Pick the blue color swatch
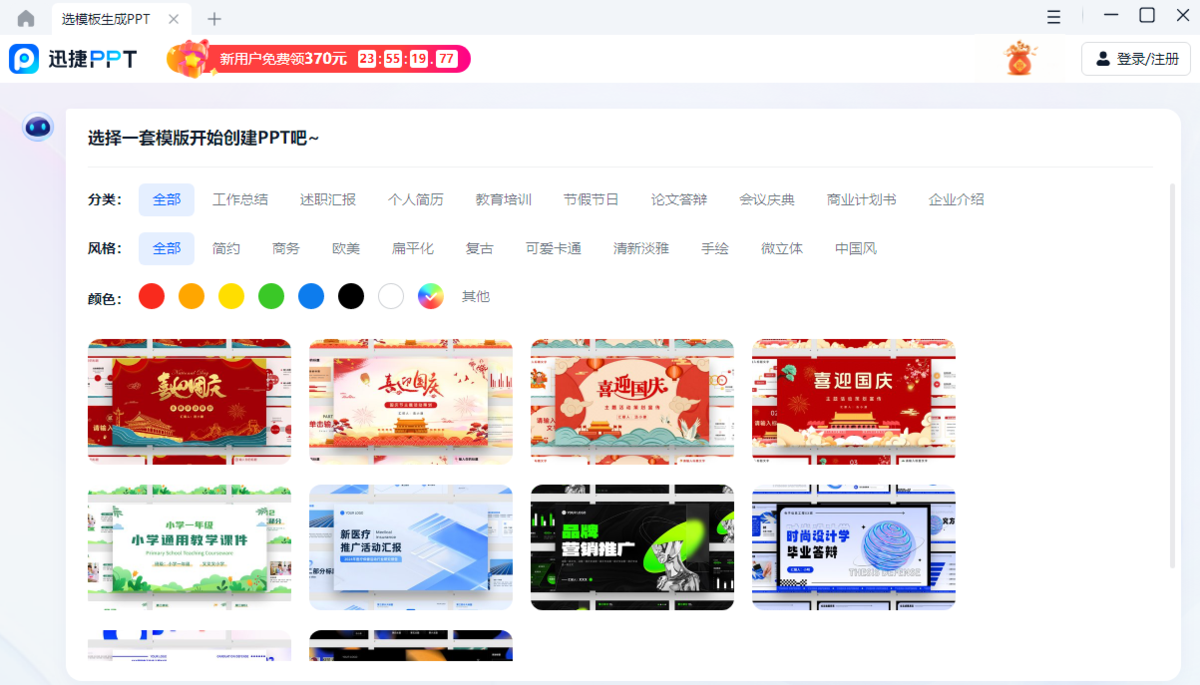1200x685 pixels. (312, 296)
